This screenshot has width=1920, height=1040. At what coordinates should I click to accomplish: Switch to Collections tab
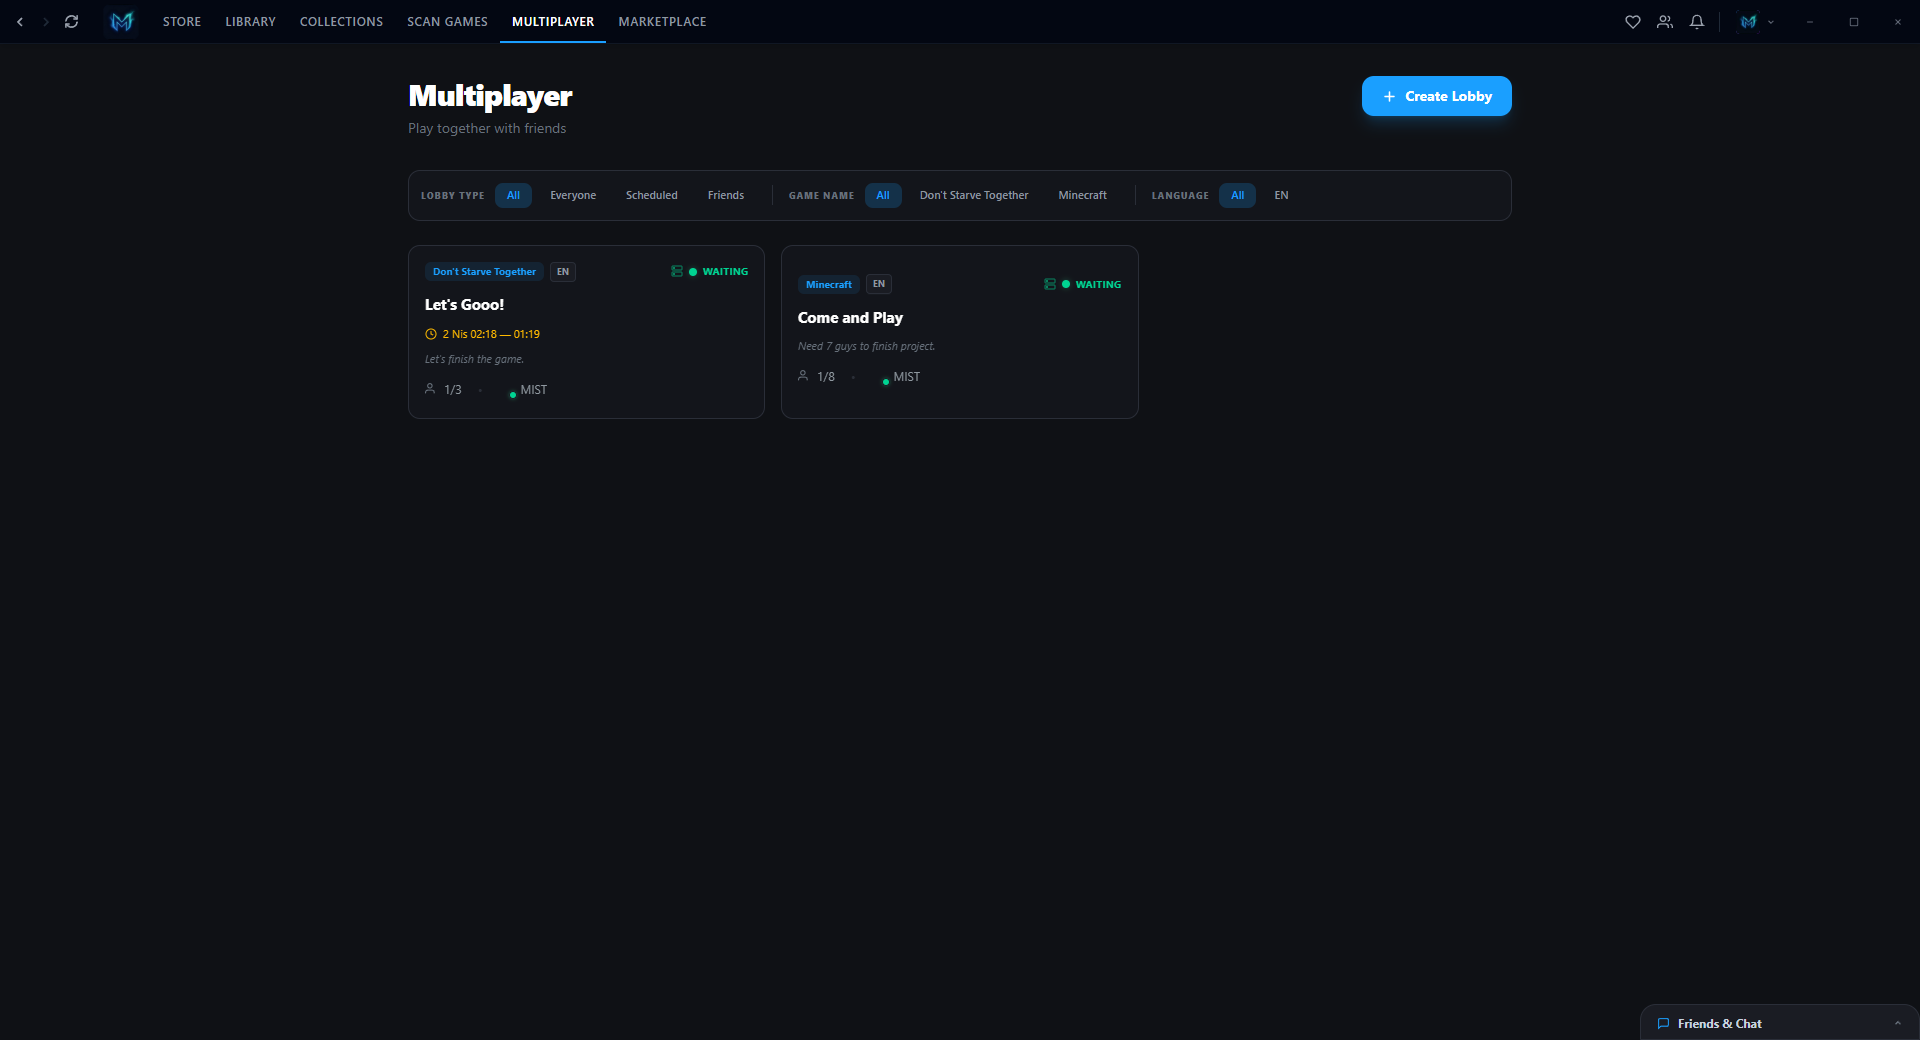(x=341, y=21)
